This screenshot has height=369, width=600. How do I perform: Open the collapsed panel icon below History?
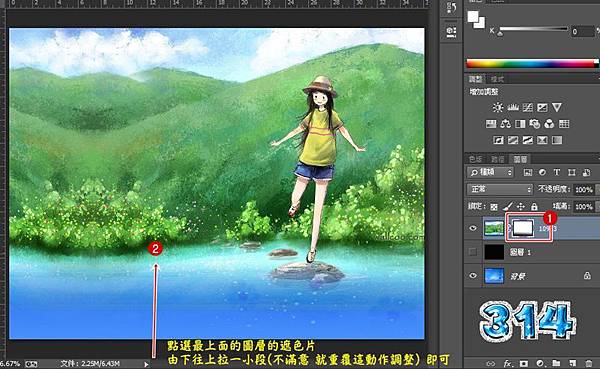tap(452, 31)
